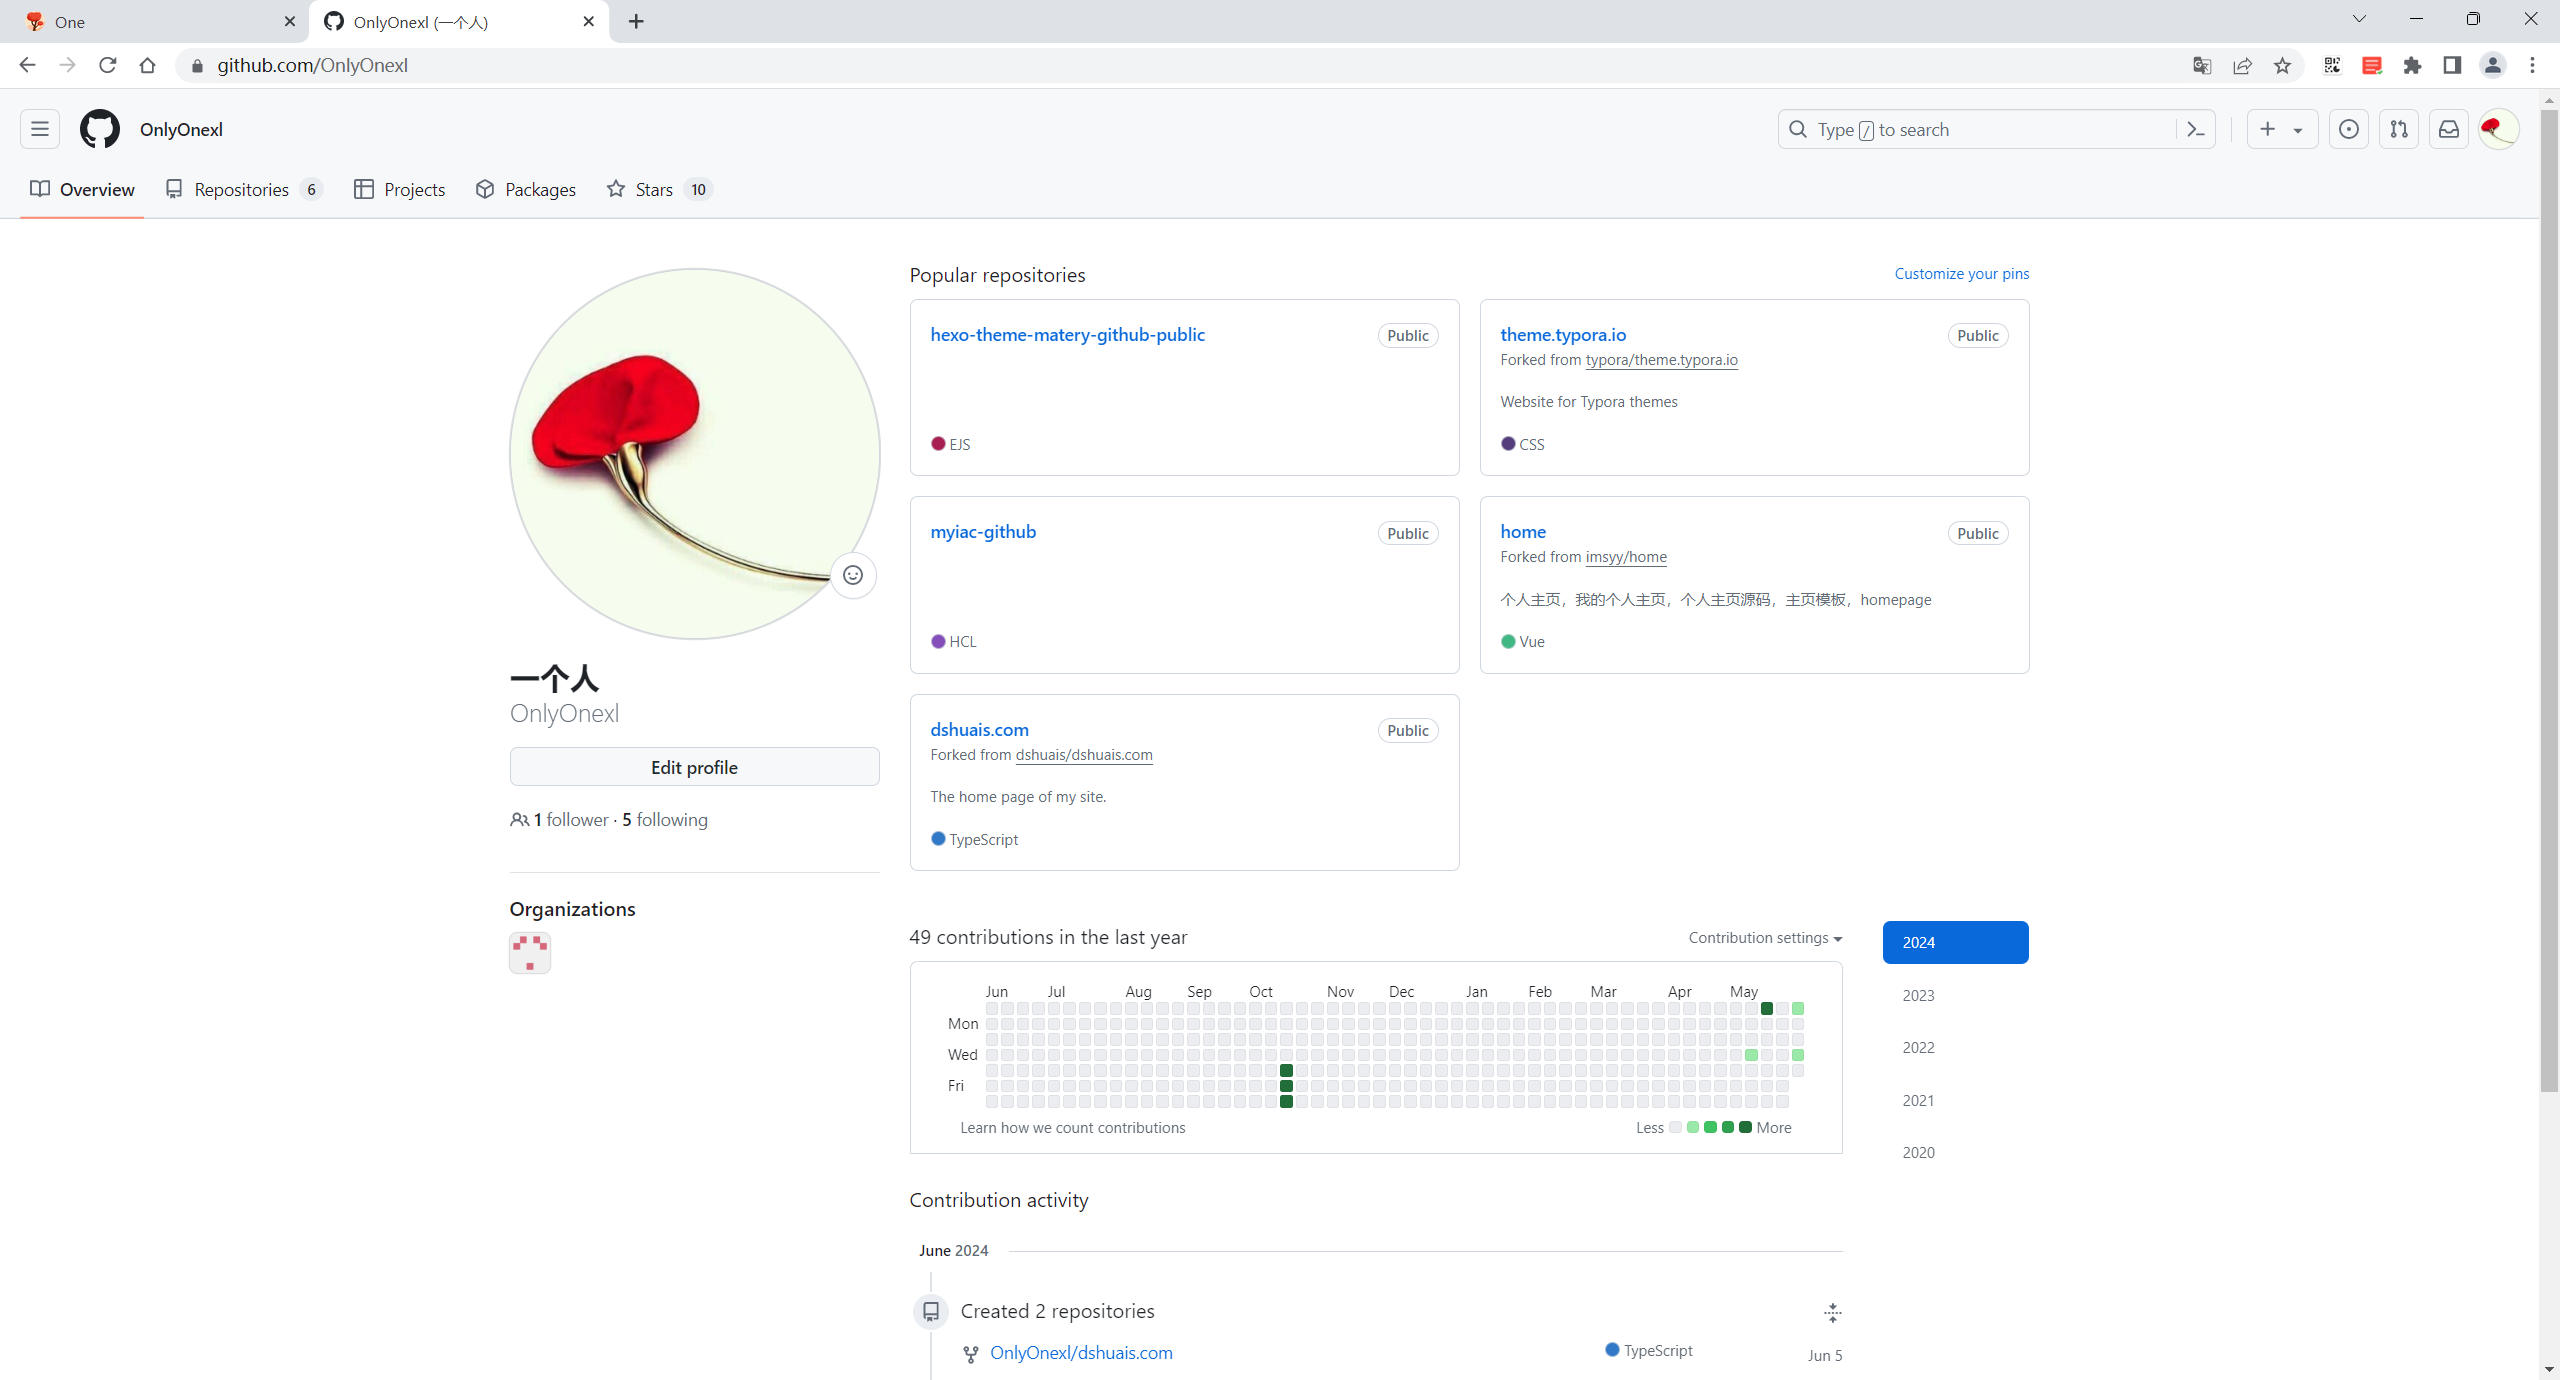Click the page vertical scrollbar thumb
Viewport: 2560px width, 1380px height.
tap(2550, 600)
